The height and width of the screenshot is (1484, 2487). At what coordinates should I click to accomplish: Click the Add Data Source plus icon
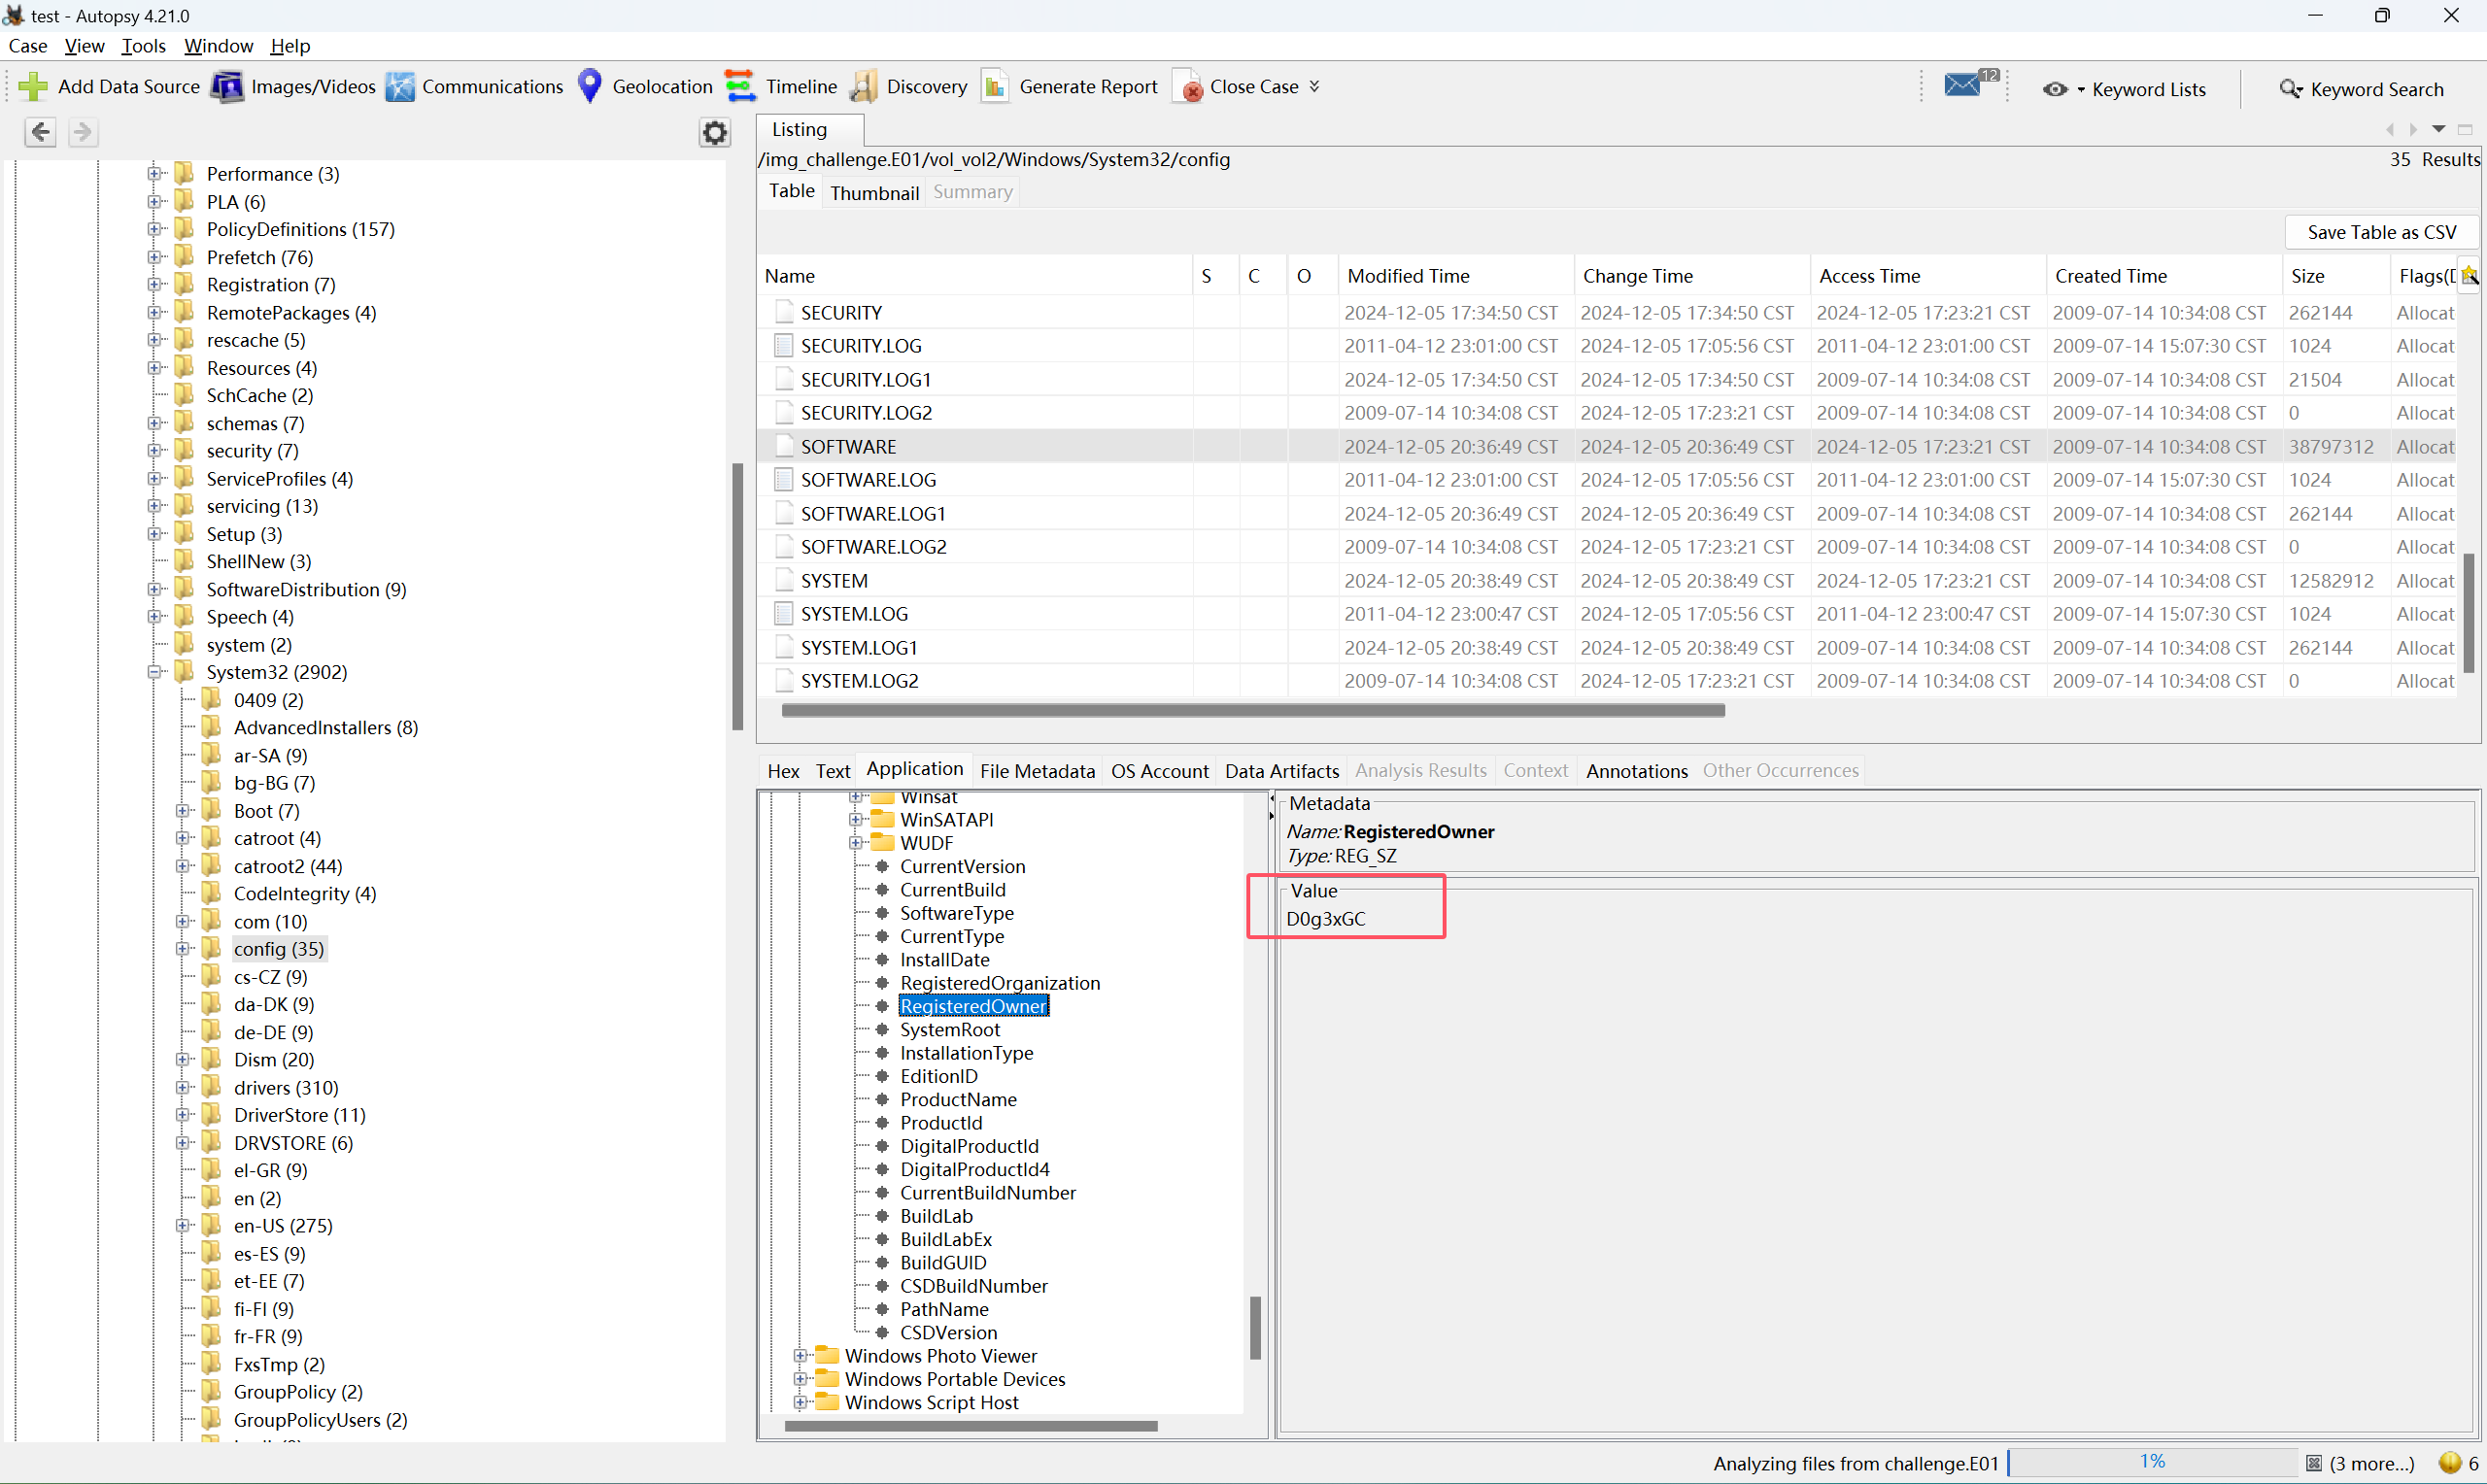point(33,87)
